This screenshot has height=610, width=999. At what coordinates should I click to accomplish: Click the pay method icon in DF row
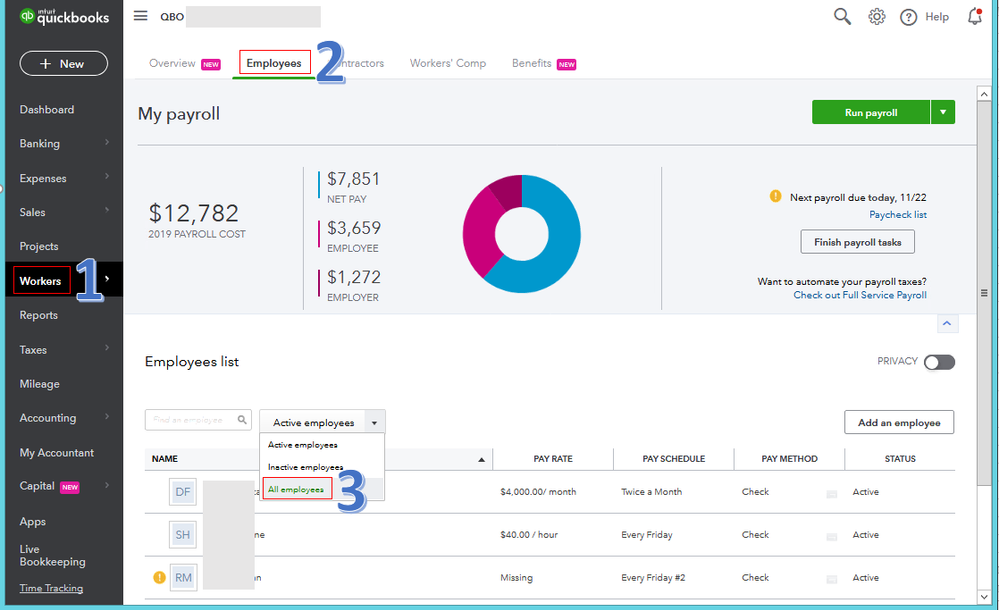coord(831,494)
